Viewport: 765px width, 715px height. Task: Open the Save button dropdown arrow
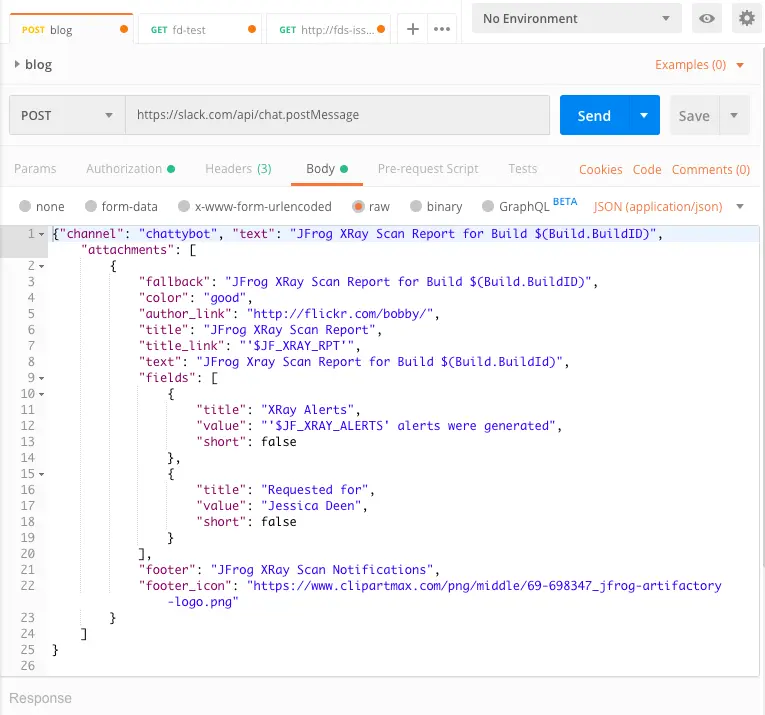click(734, 116)
